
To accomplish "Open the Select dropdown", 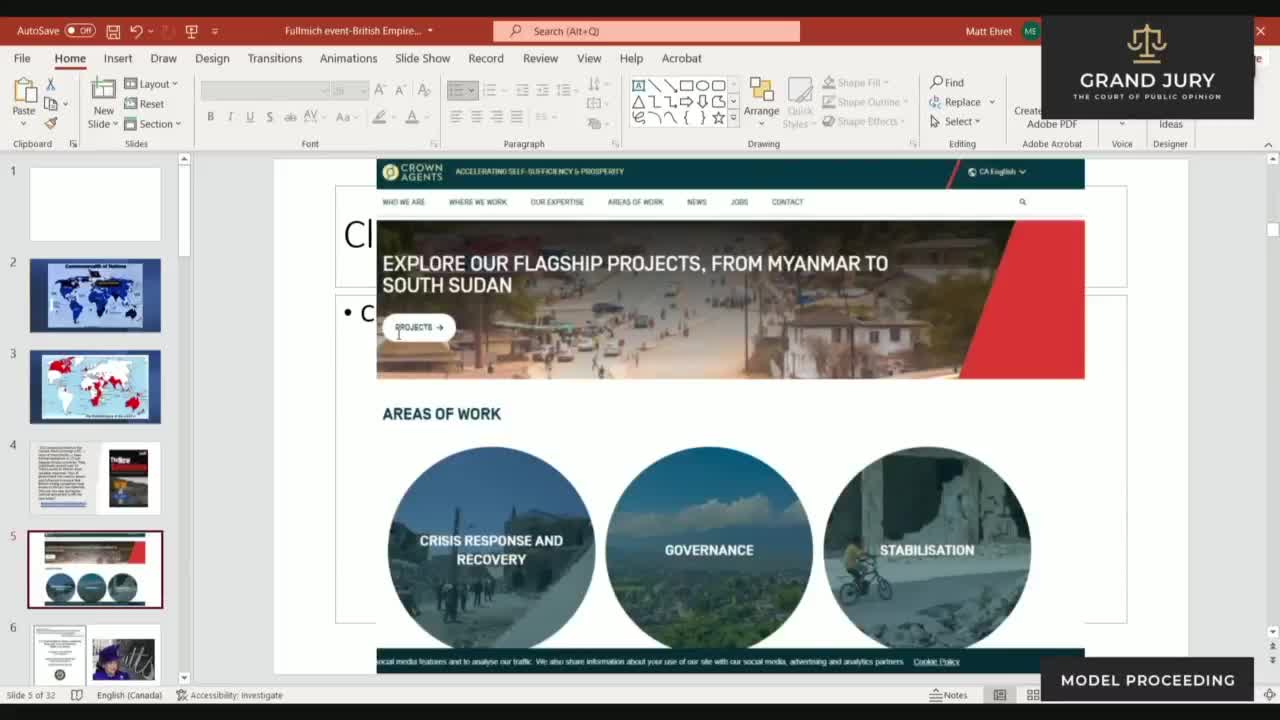I will tap(955, 121).
